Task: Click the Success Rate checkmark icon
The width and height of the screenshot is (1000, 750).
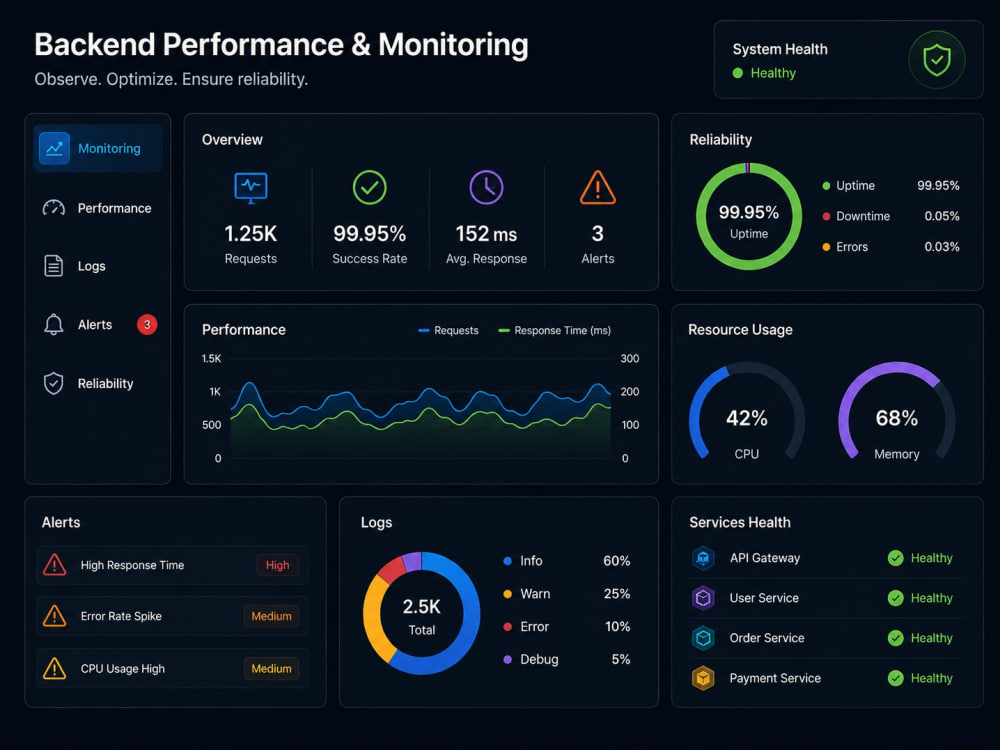Action: pos(370,188)
